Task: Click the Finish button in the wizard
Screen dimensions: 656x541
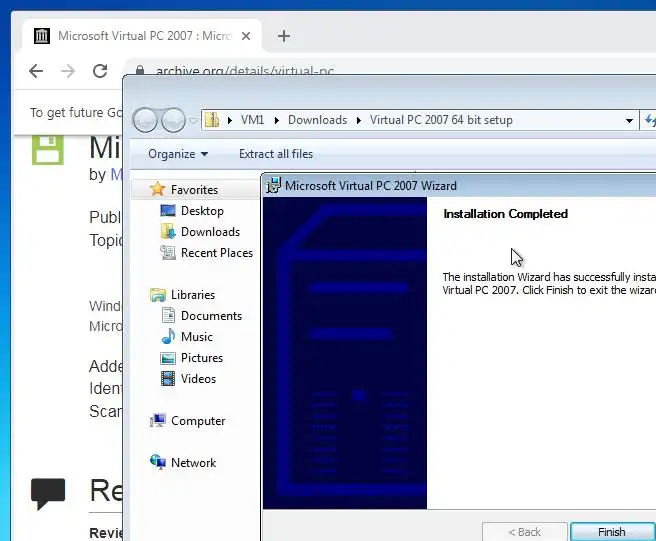Action: tap(613, 531)
